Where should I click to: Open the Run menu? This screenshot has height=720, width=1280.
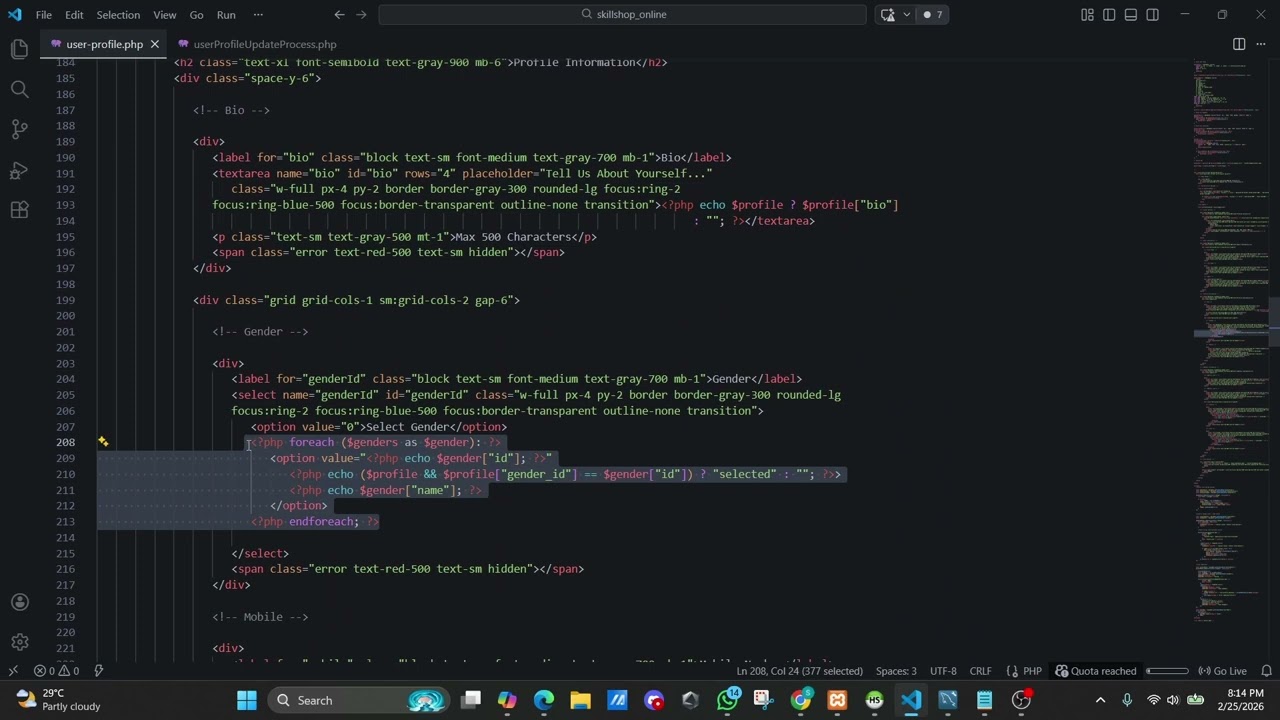pos(226,15)
